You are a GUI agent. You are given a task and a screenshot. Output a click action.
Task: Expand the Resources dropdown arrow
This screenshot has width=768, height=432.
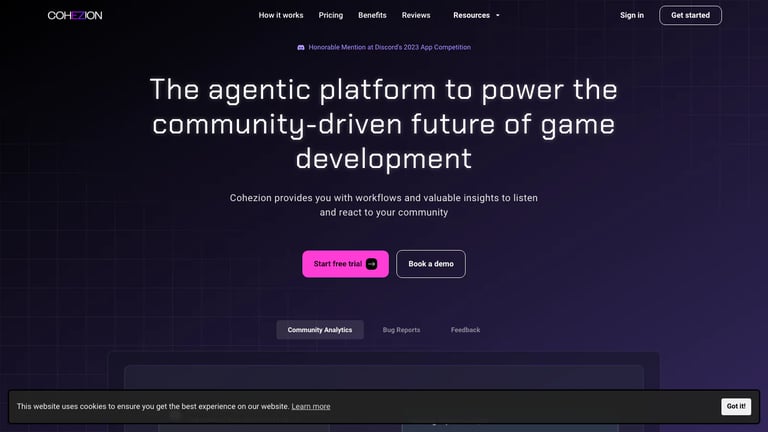[498, 16]
